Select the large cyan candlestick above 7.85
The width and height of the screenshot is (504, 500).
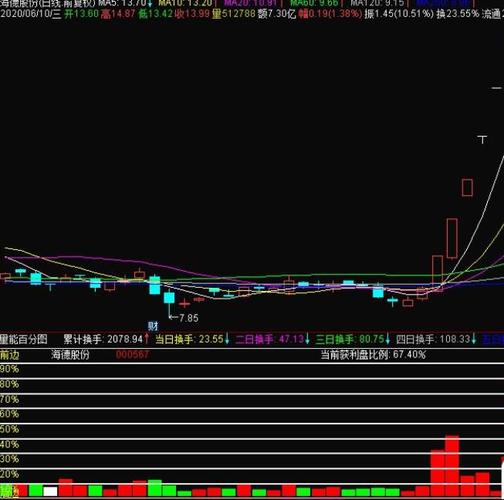[x=169, y=297]
